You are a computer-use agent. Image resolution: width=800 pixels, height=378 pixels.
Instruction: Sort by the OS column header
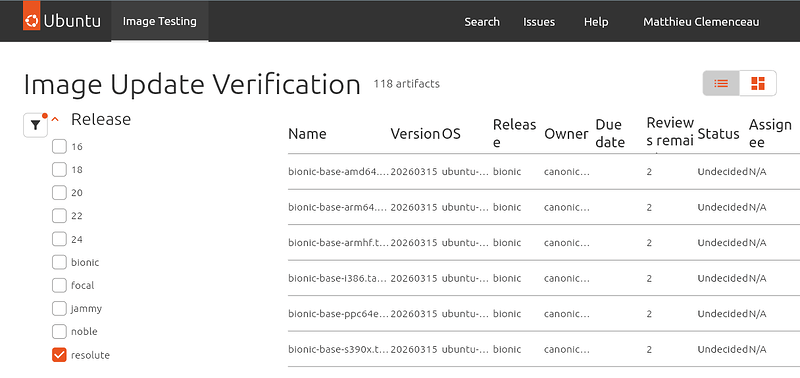(x=451, y=134)
